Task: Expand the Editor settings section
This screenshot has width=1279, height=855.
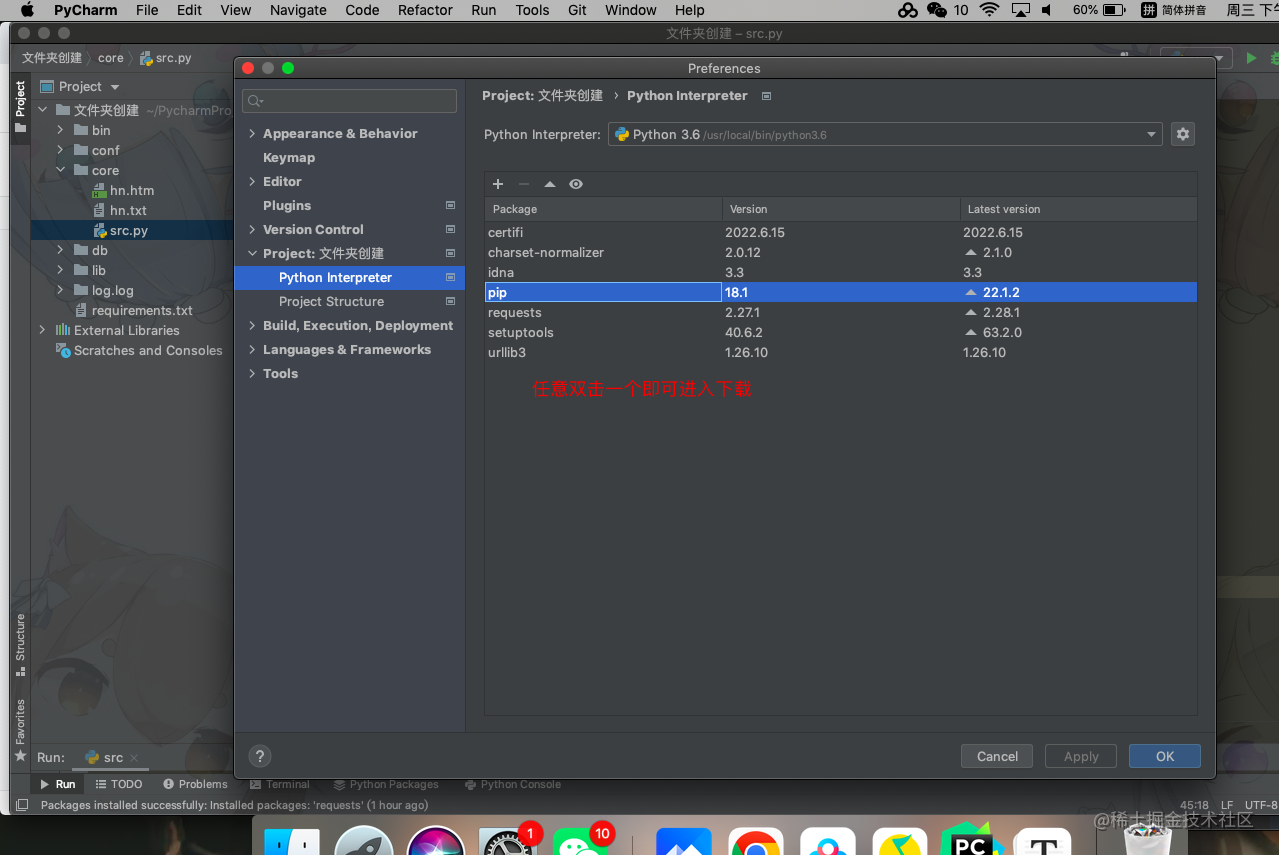Action: (252, 181)
